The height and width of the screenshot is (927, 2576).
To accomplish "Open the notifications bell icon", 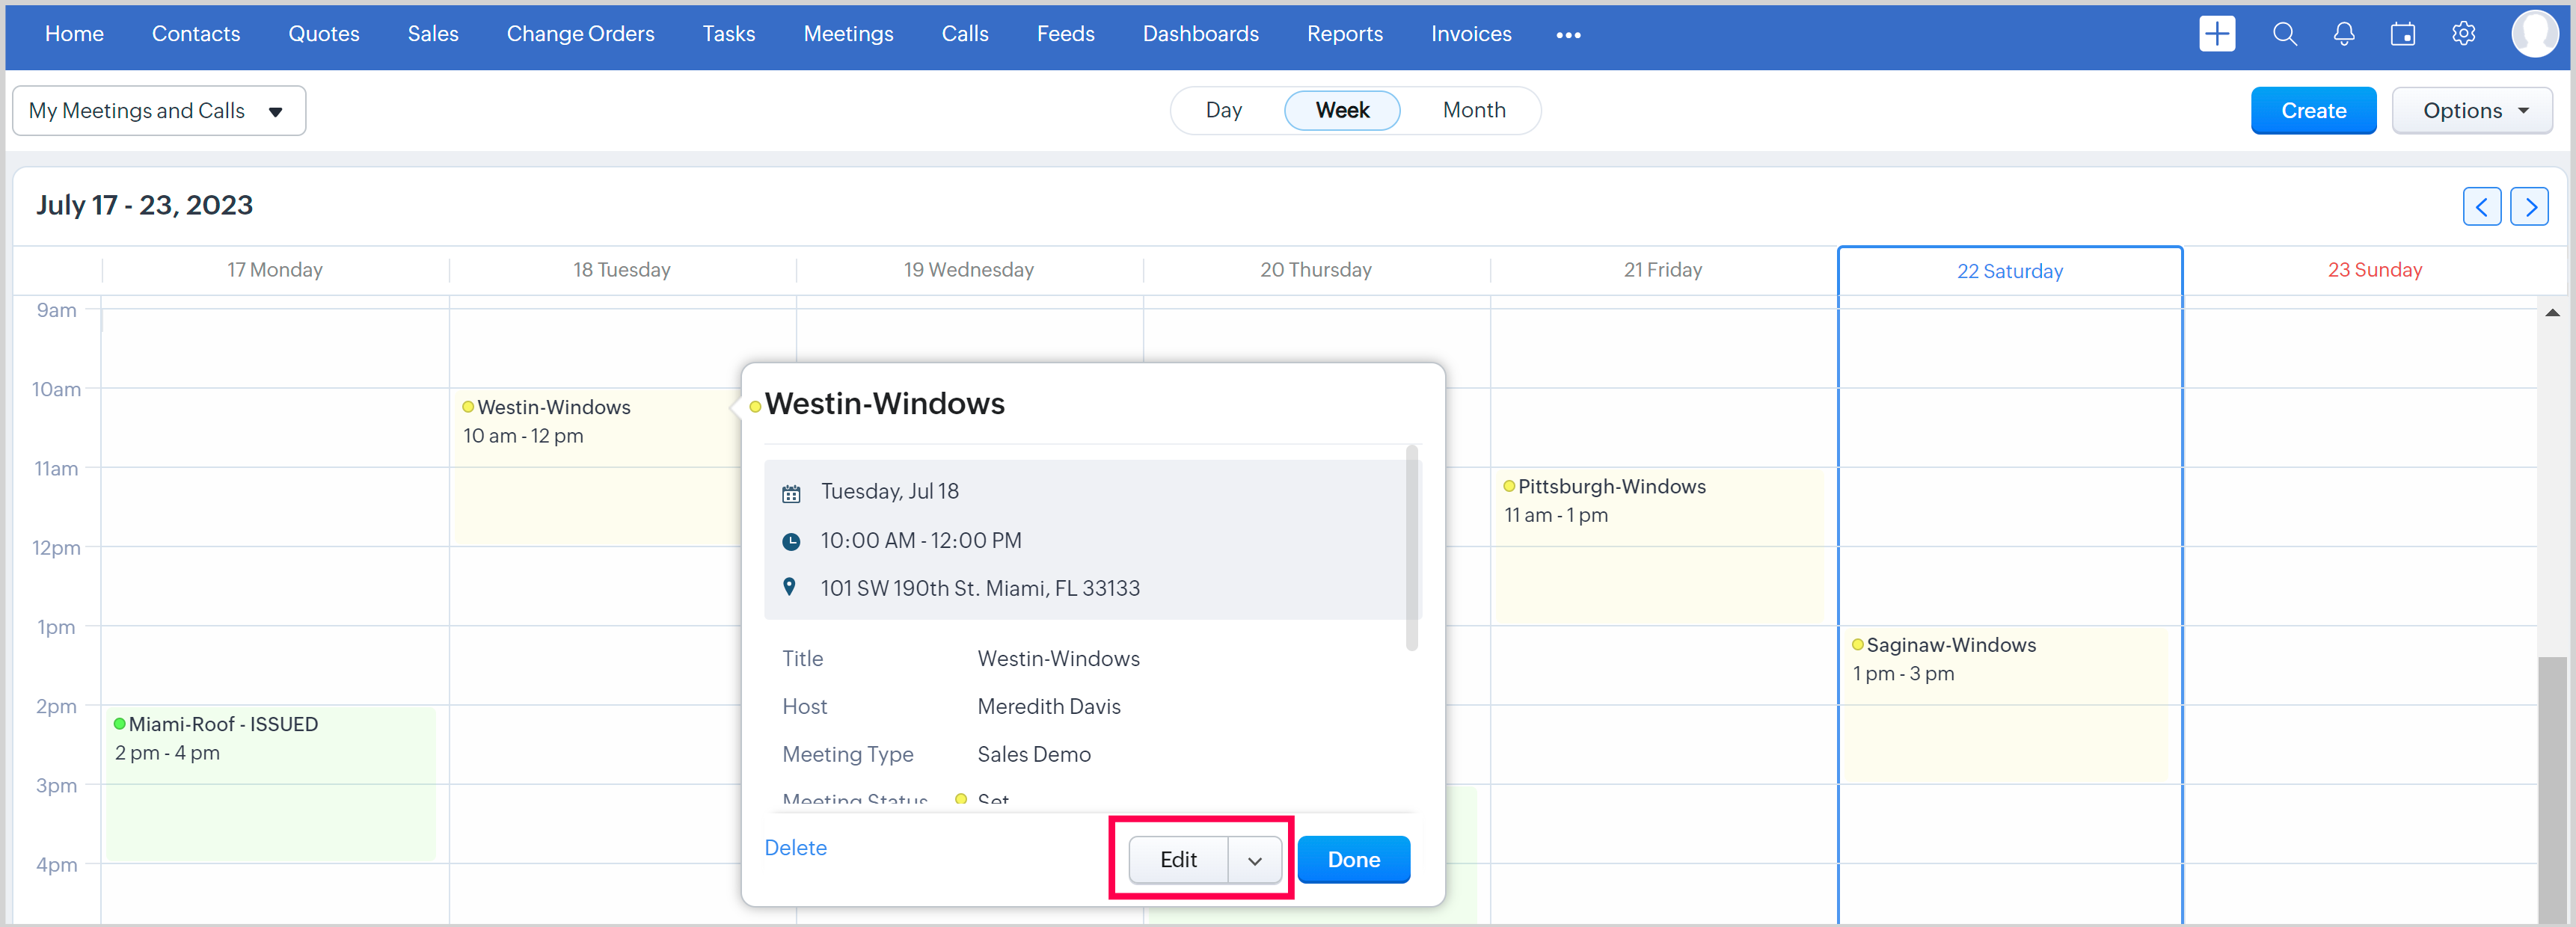I will (2343, 34).
